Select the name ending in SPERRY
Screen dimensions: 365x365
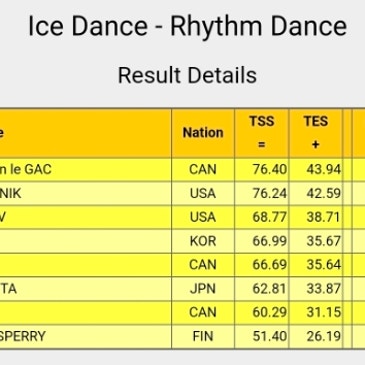click(23, 336)
